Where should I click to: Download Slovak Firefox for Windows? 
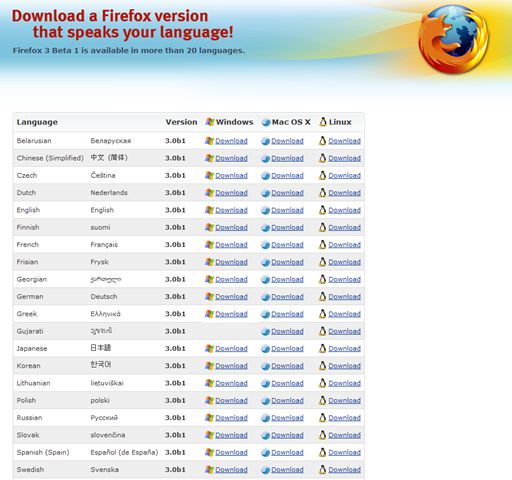(x=231, y=436)
